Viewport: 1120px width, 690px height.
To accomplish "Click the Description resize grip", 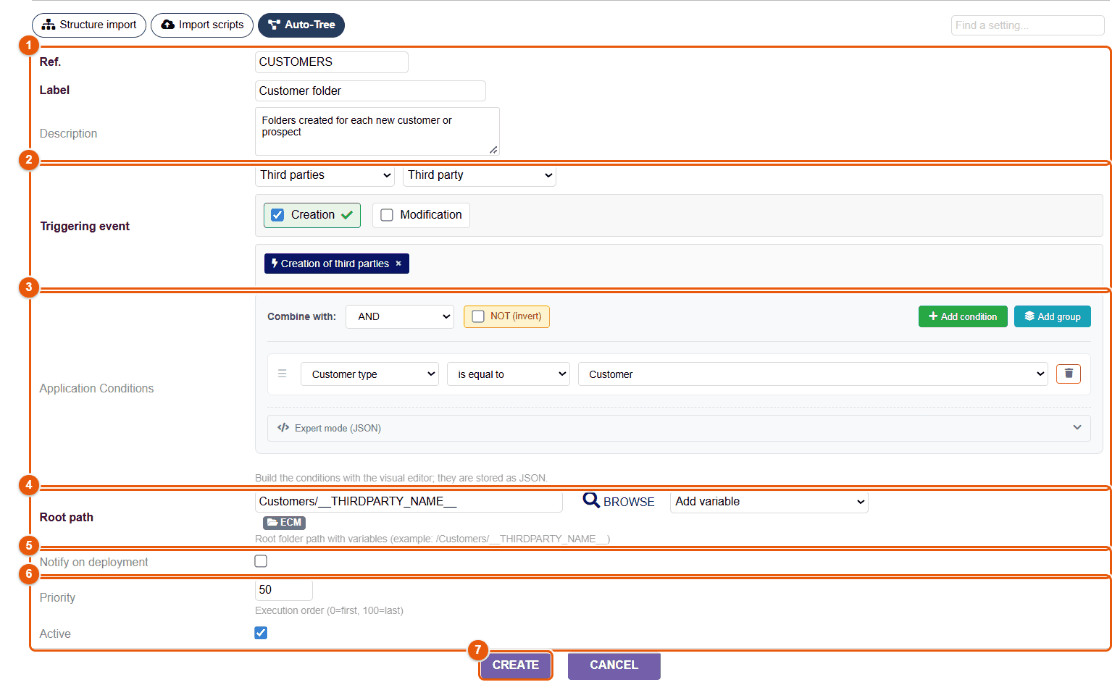I will 494,150.
